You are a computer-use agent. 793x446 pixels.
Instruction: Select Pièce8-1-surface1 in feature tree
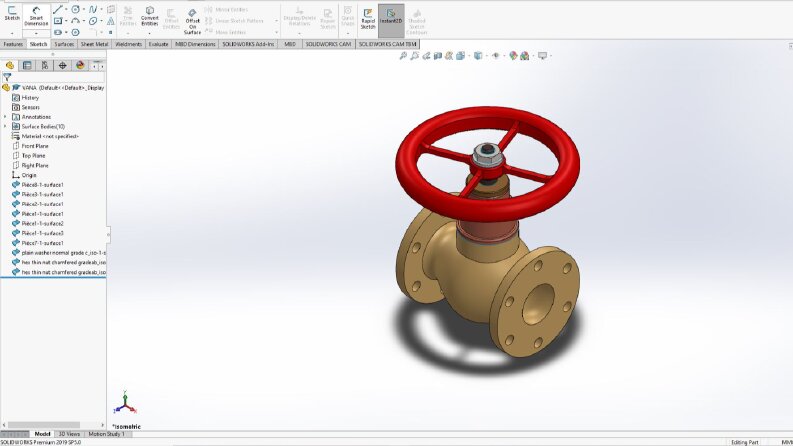coord(42,185)
